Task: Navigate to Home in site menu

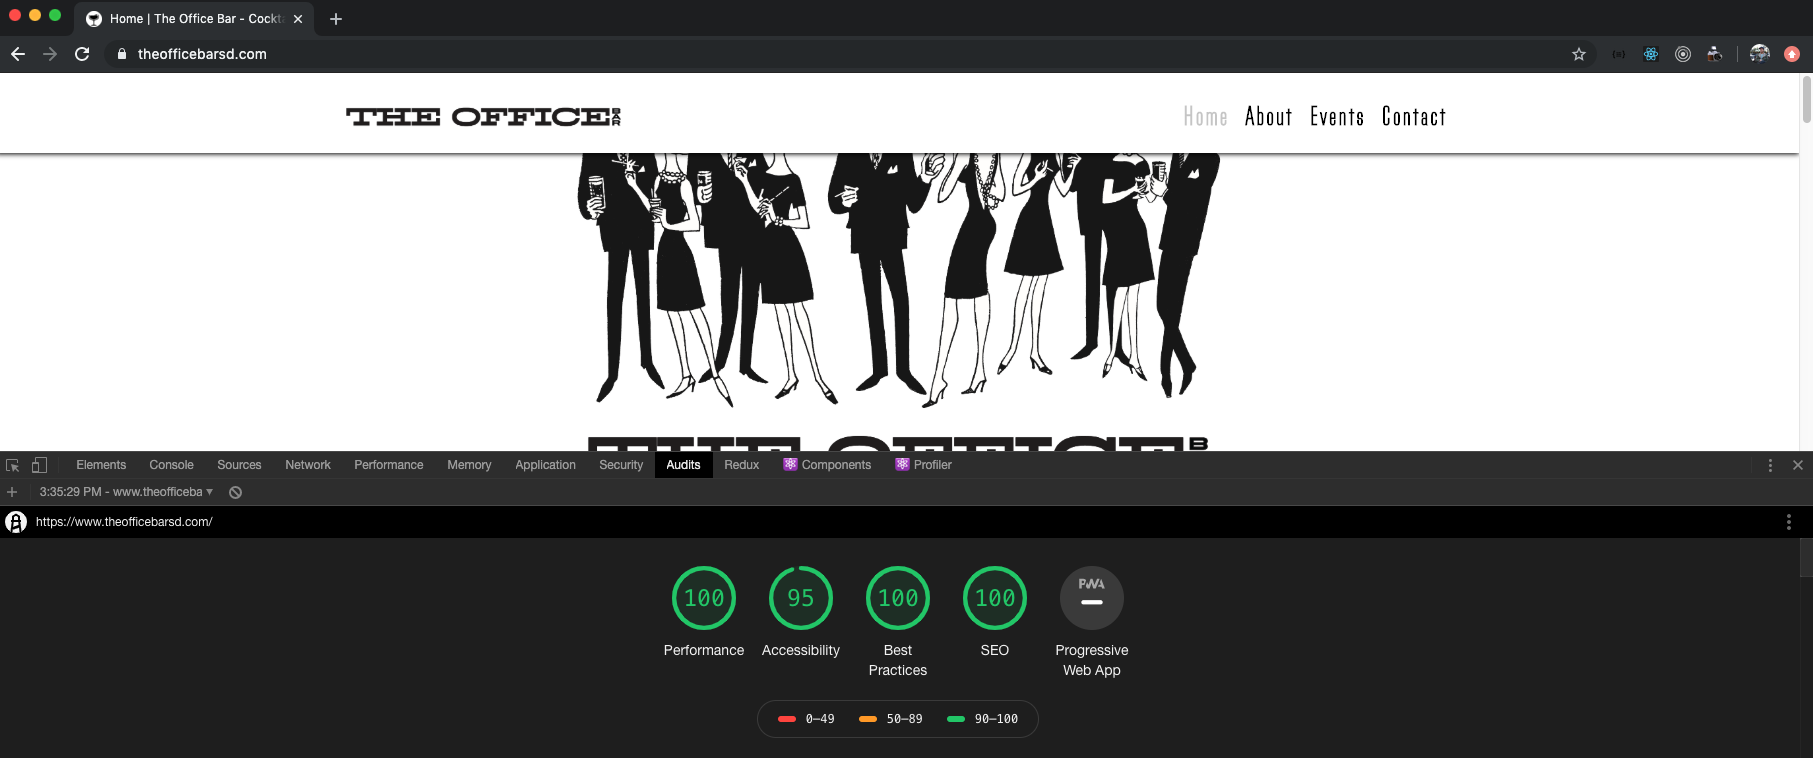Action: 1205,117
